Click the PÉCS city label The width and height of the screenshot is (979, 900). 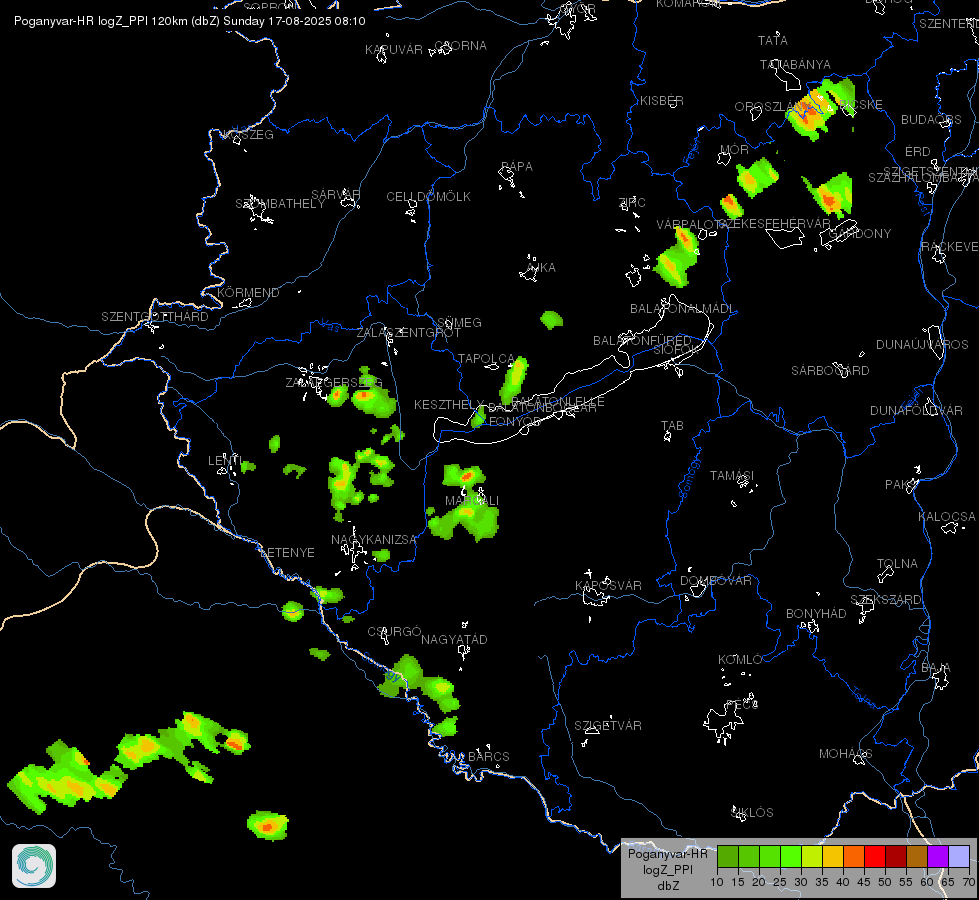[x=742, y=705]
